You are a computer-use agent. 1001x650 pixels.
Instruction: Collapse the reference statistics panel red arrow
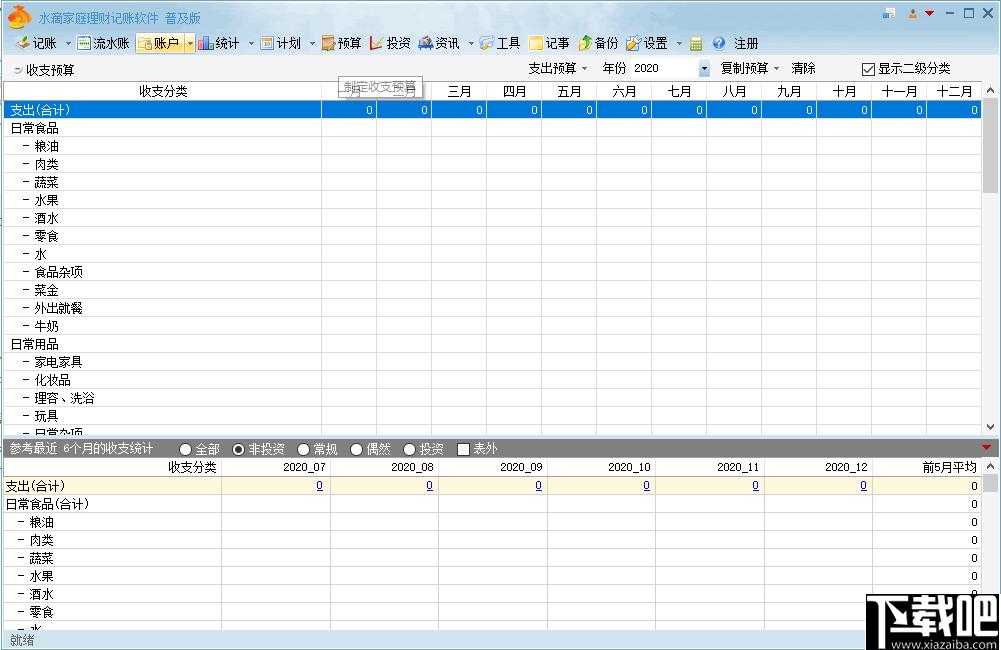986,448
